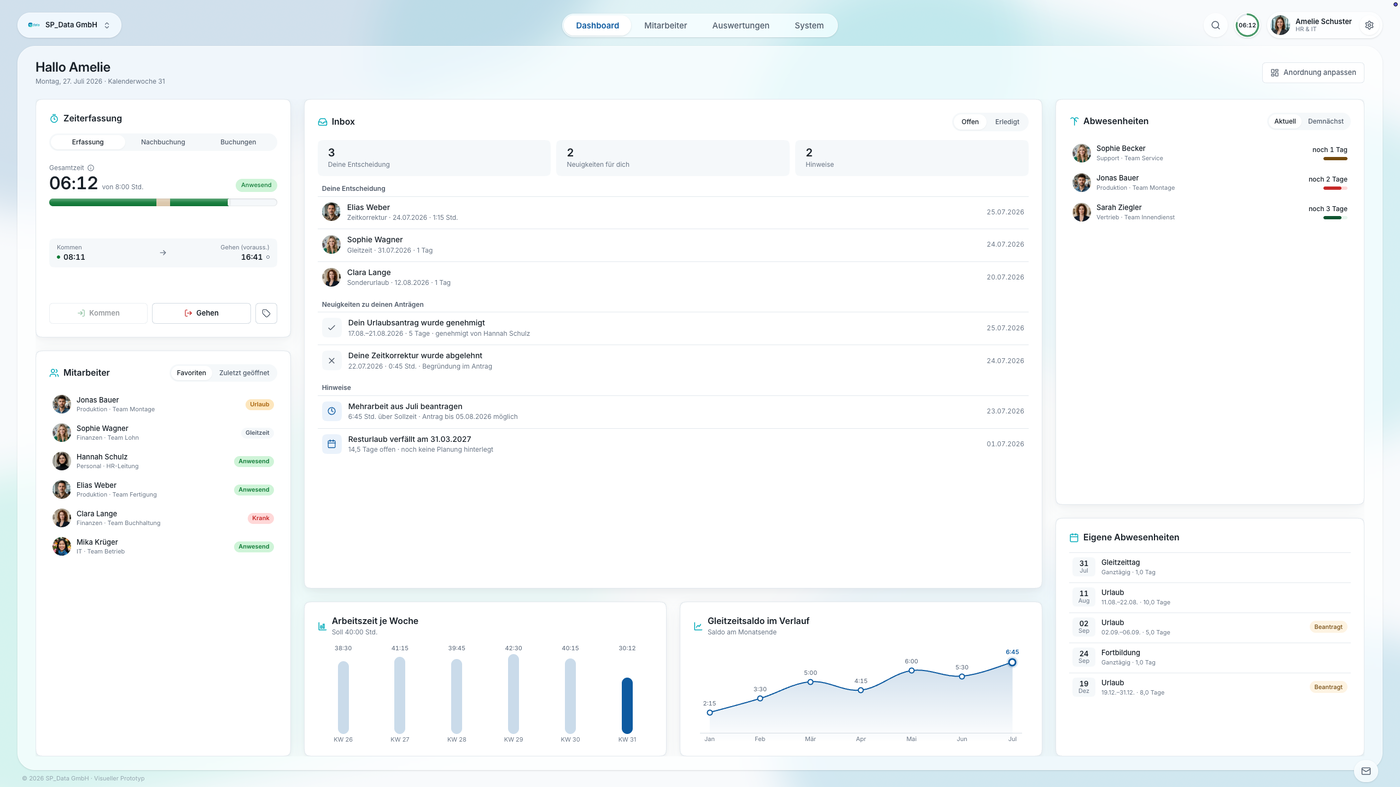Click Sophie Becker's avatar in Abwesenheiten

[x=1081, y=153]
